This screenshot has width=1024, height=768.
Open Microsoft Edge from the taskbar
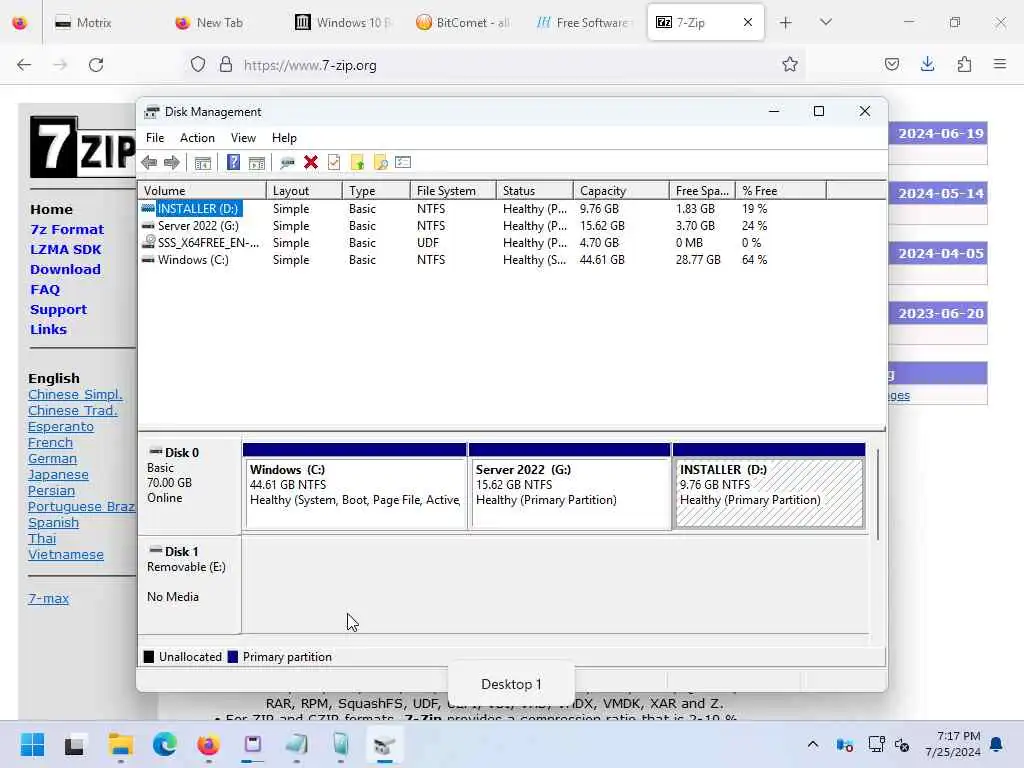(165, 744)
